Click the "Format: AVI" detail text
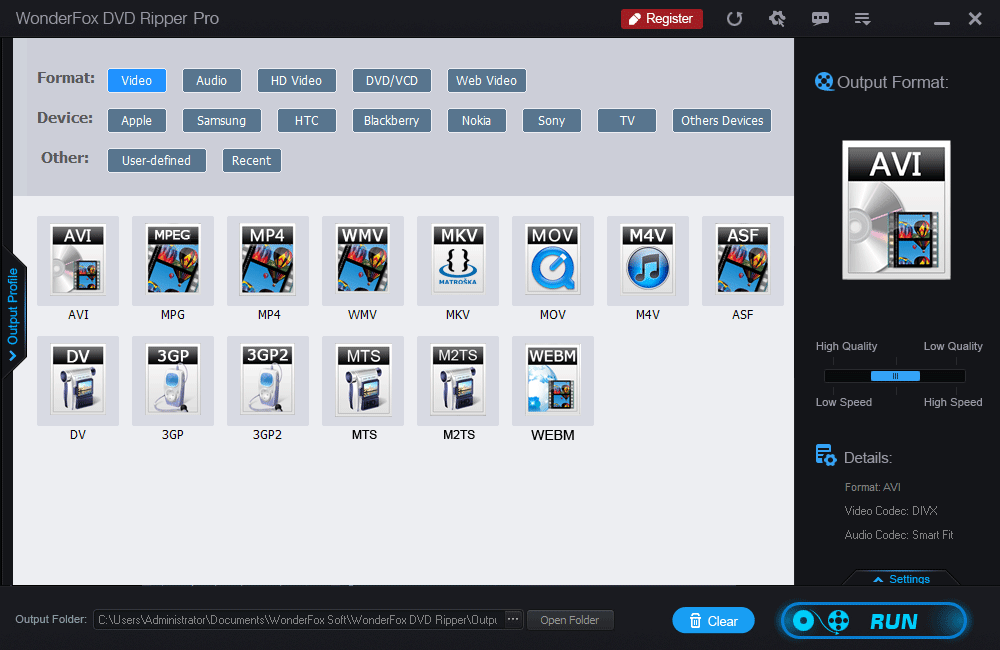 pyautogui.click(x=872, y=487)
